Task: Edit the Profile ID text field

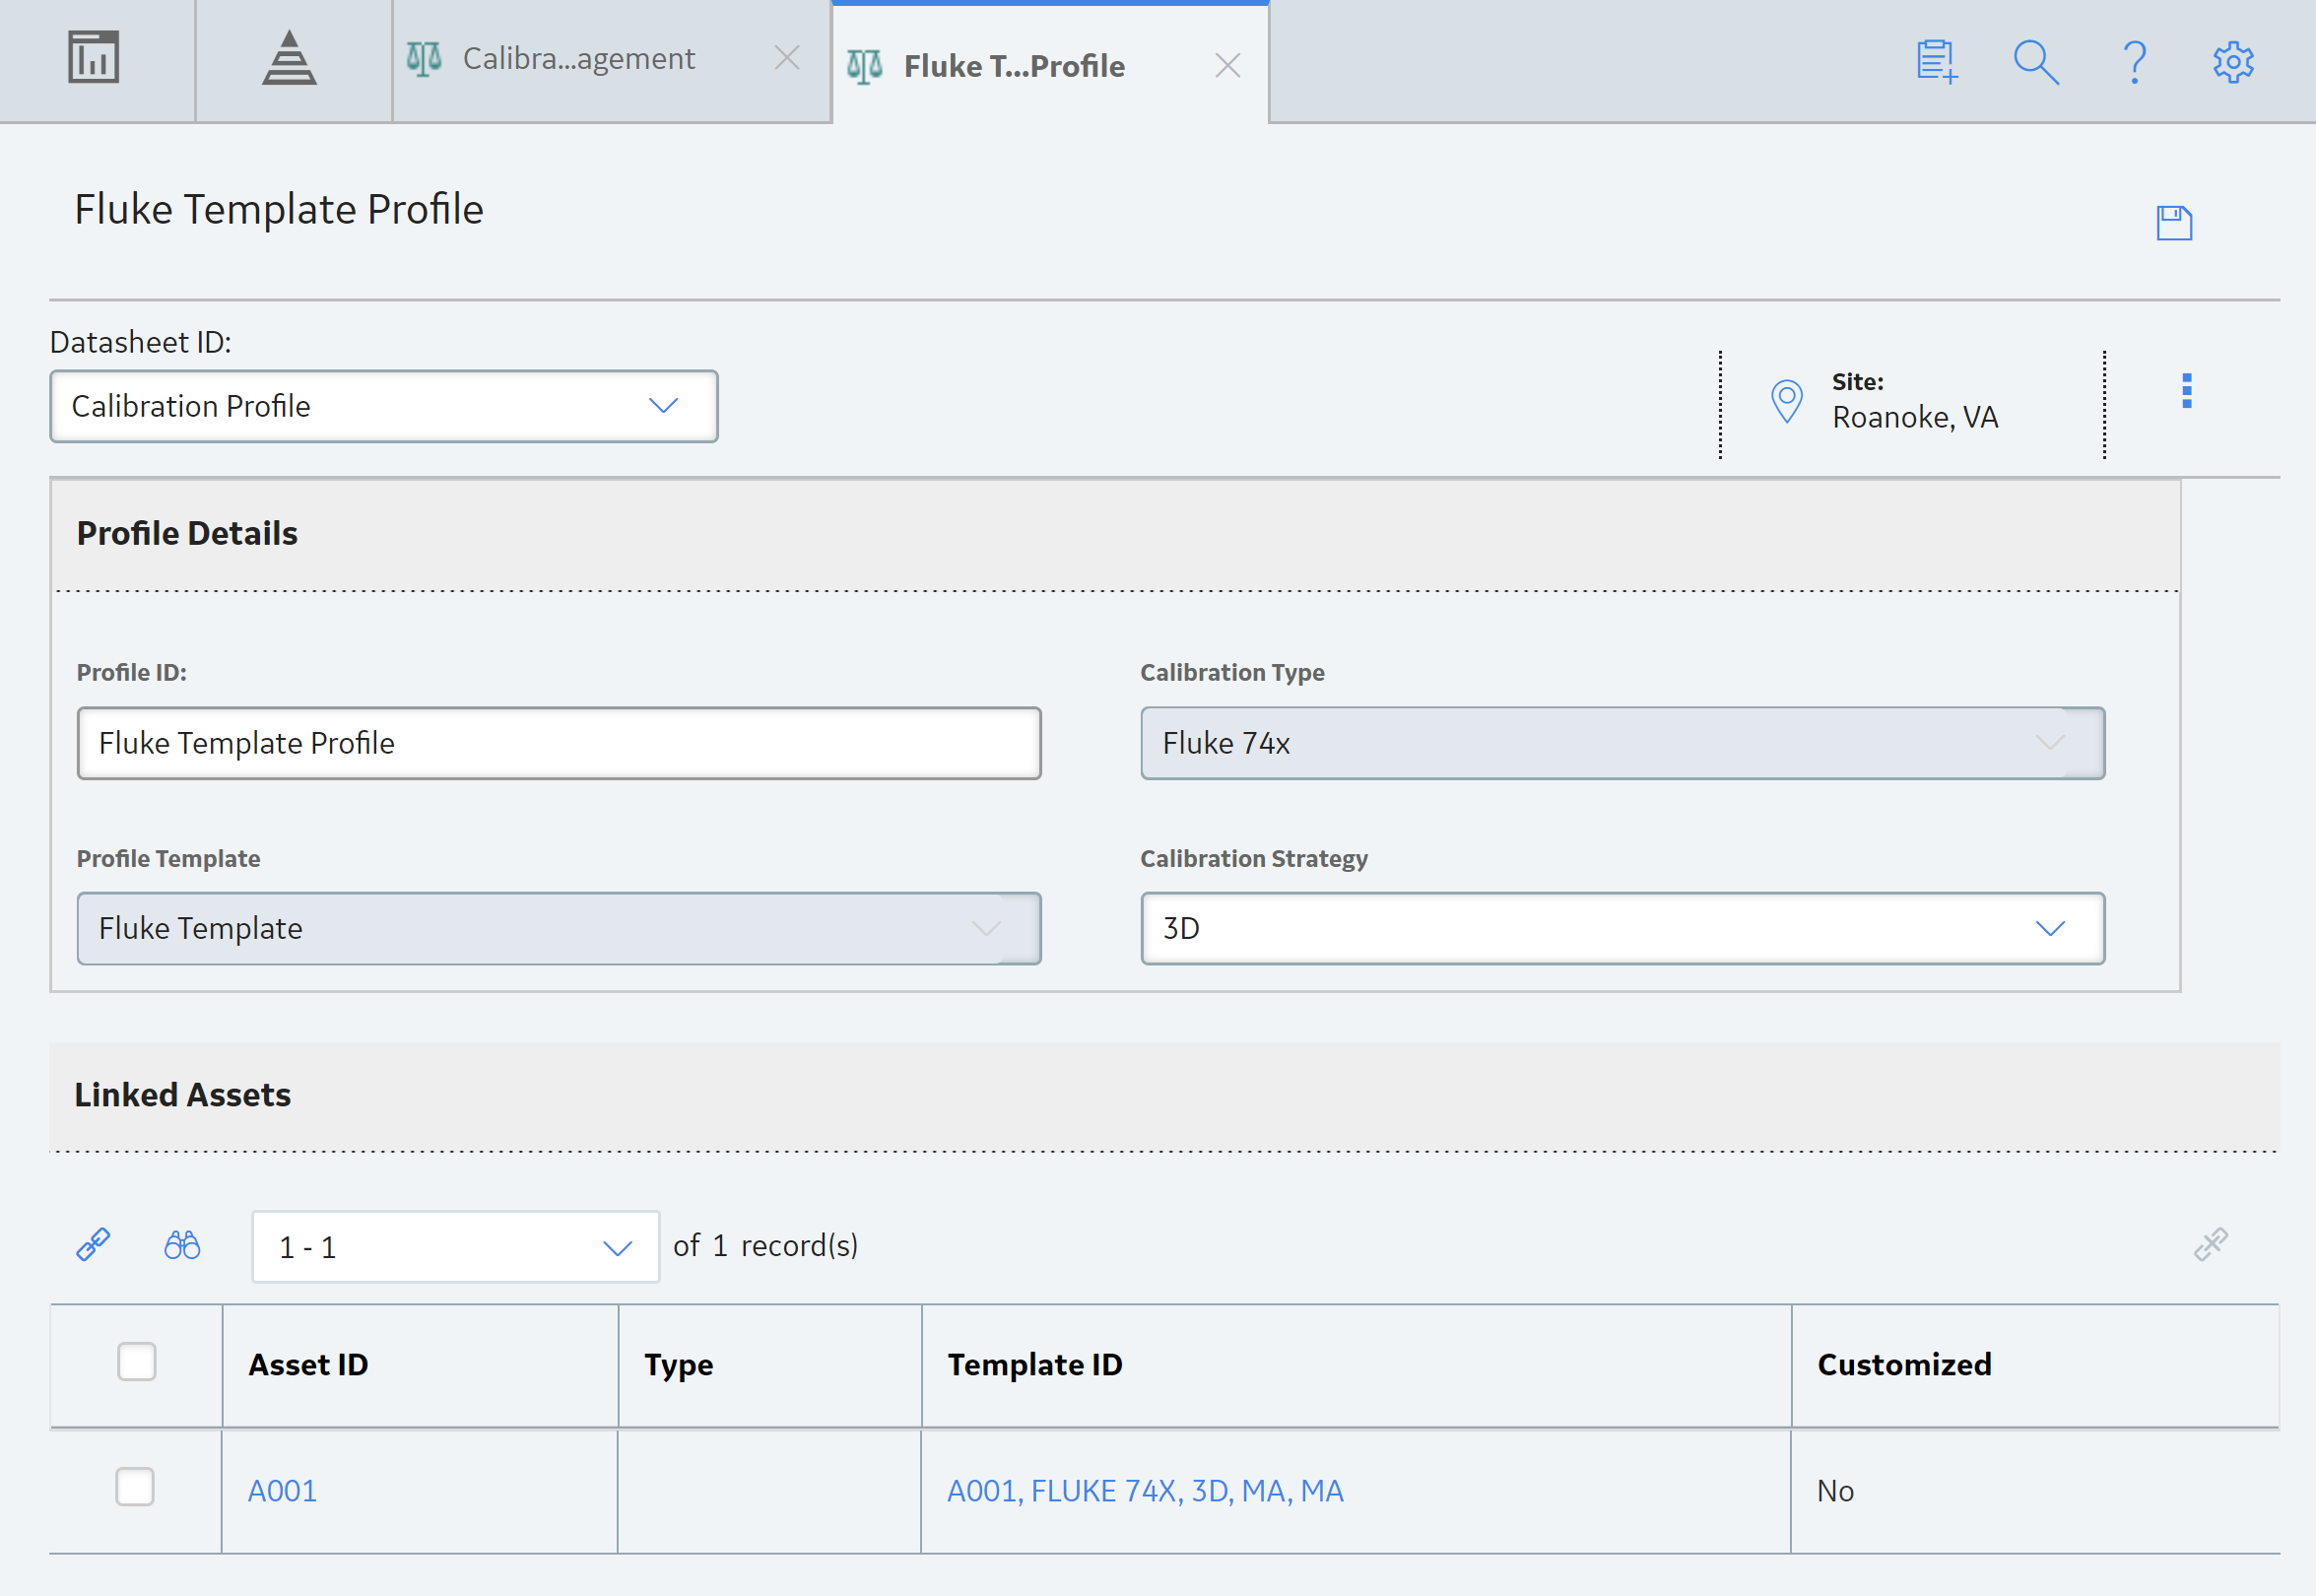Action: coord(559,743)
